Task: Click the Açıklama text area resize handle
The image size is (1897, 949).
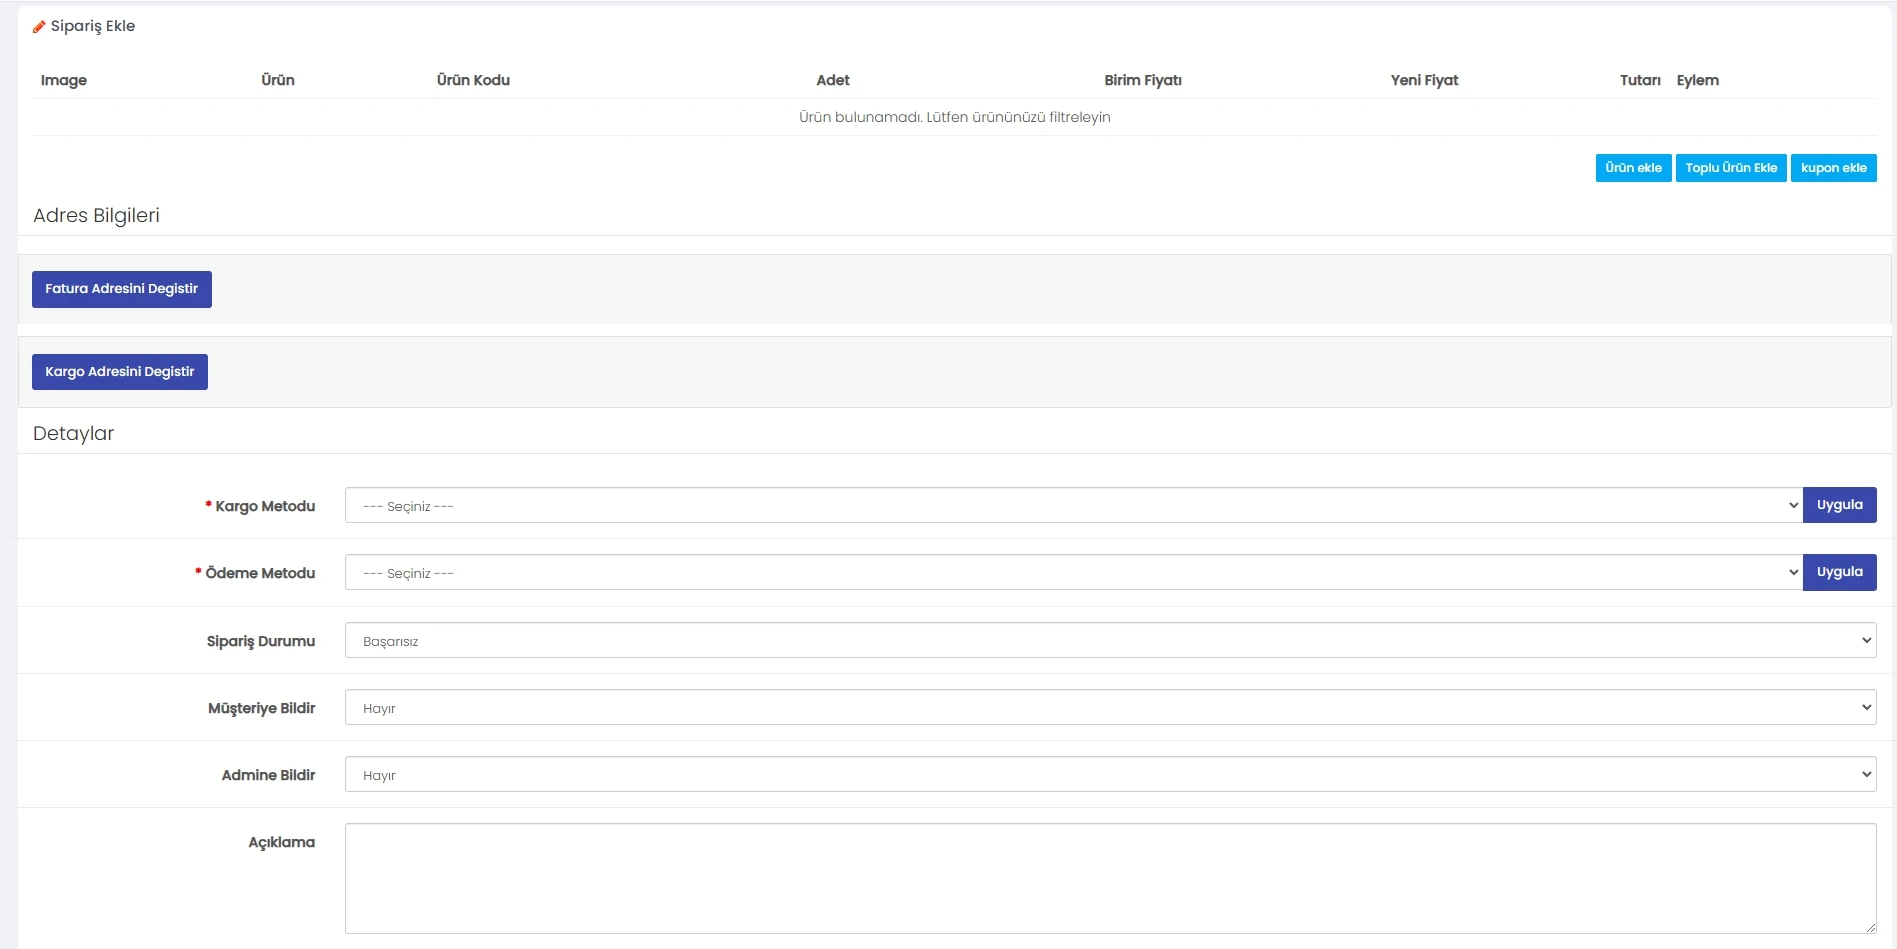Action: pos(1870,928)
